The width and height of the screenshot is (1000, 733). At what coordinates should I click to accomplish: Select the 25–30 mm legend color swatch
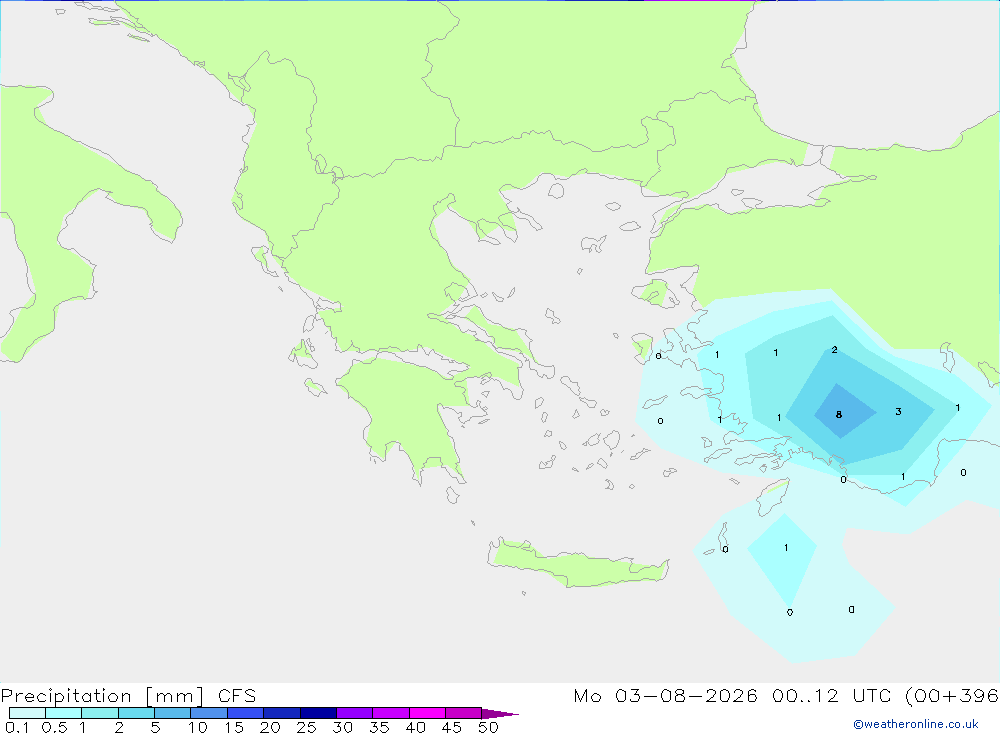(x=318, y=713)
